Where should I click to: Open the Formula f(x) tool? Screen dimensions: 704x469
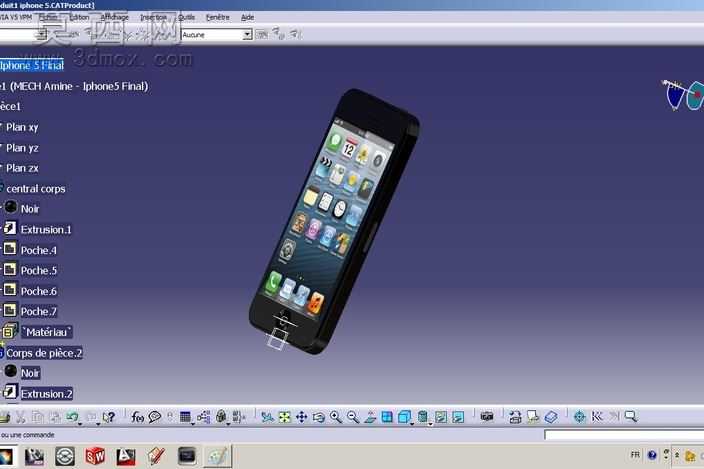click(137, 417)
